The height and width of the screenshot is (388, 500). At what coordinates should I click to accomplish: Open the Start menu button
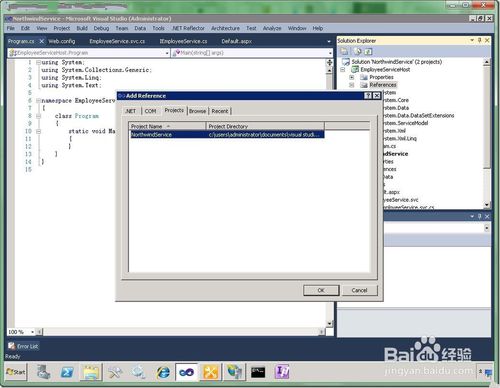[16, 372]
